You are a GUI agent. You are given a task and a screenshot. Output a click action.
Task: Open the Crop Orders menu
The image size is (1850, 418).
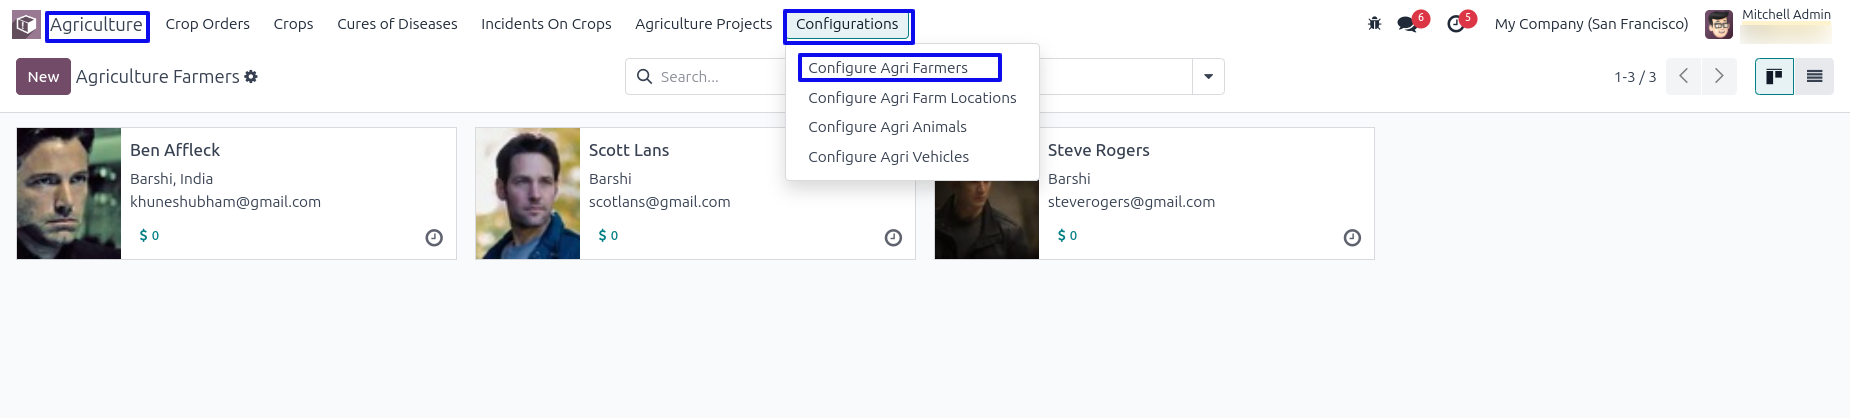(207, 24)
